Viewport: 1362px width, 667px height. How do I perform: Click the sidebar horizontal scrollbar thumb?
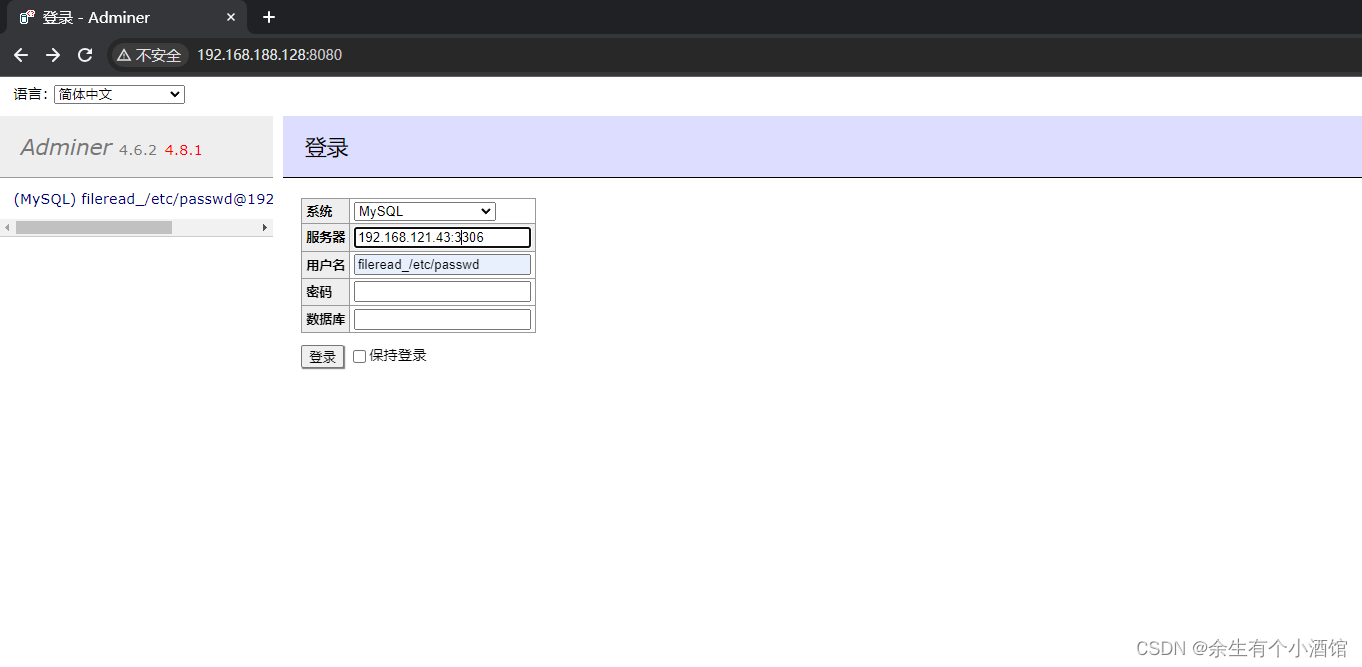tap(94, 228)
